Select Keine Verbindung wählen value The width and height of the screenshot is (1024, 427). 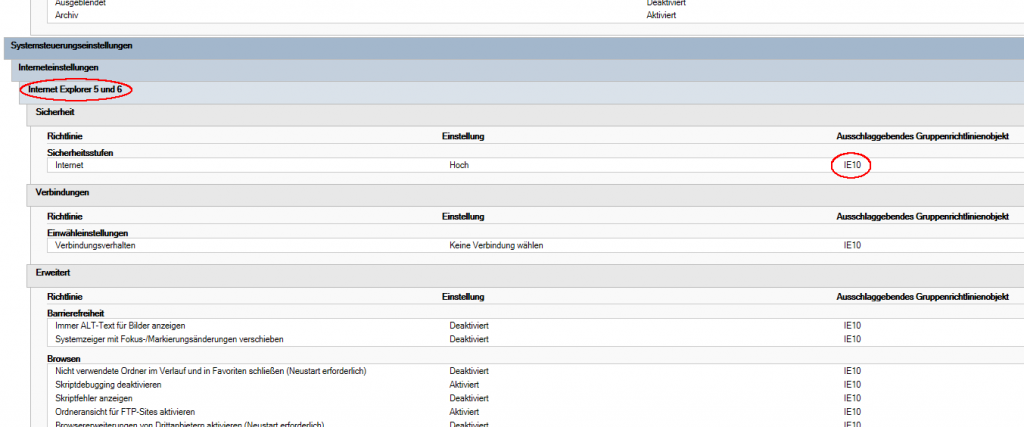point(496,245)
